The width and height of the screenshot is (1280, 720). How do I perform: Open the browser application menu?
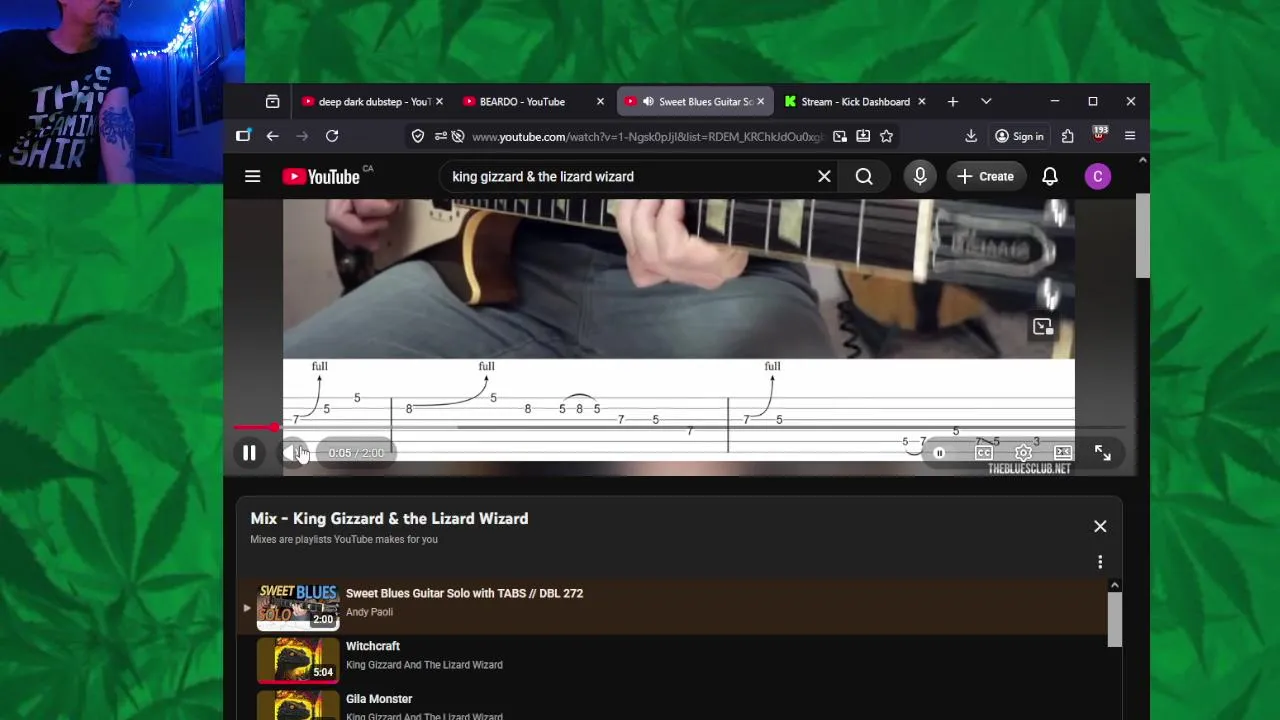click(1130, 136)
